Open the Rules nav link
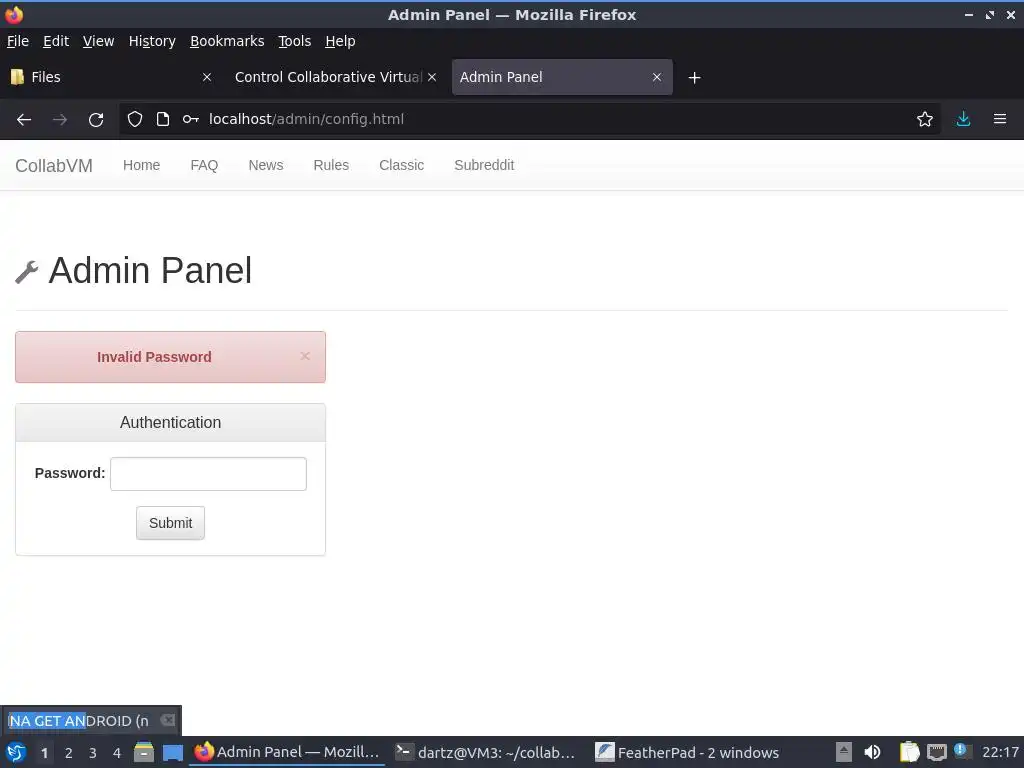1024x768 pixels. point(331,165)
